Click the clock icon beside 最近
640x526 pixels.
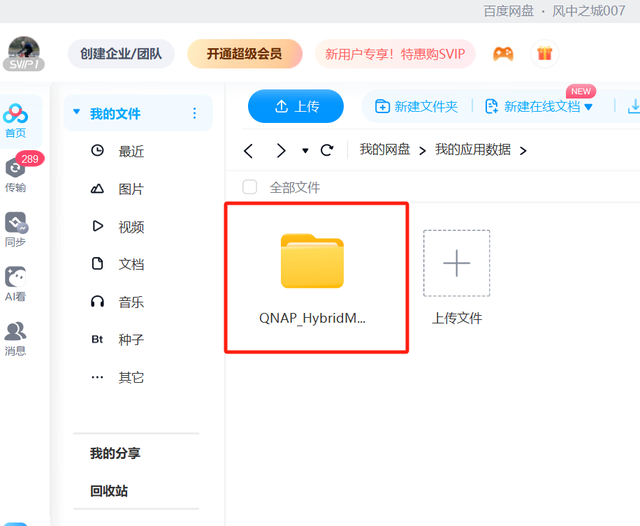97,151
